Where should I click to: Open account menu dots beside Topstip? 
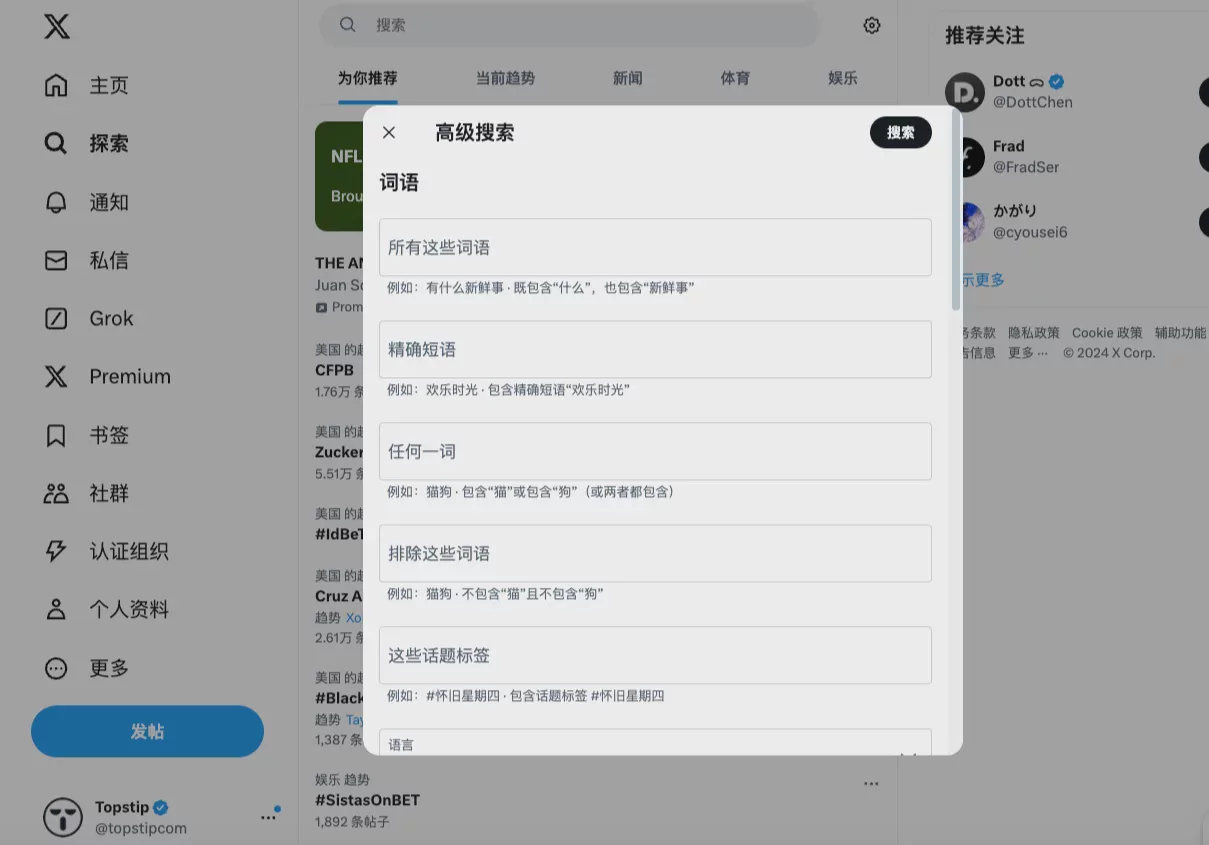(268, 817)
